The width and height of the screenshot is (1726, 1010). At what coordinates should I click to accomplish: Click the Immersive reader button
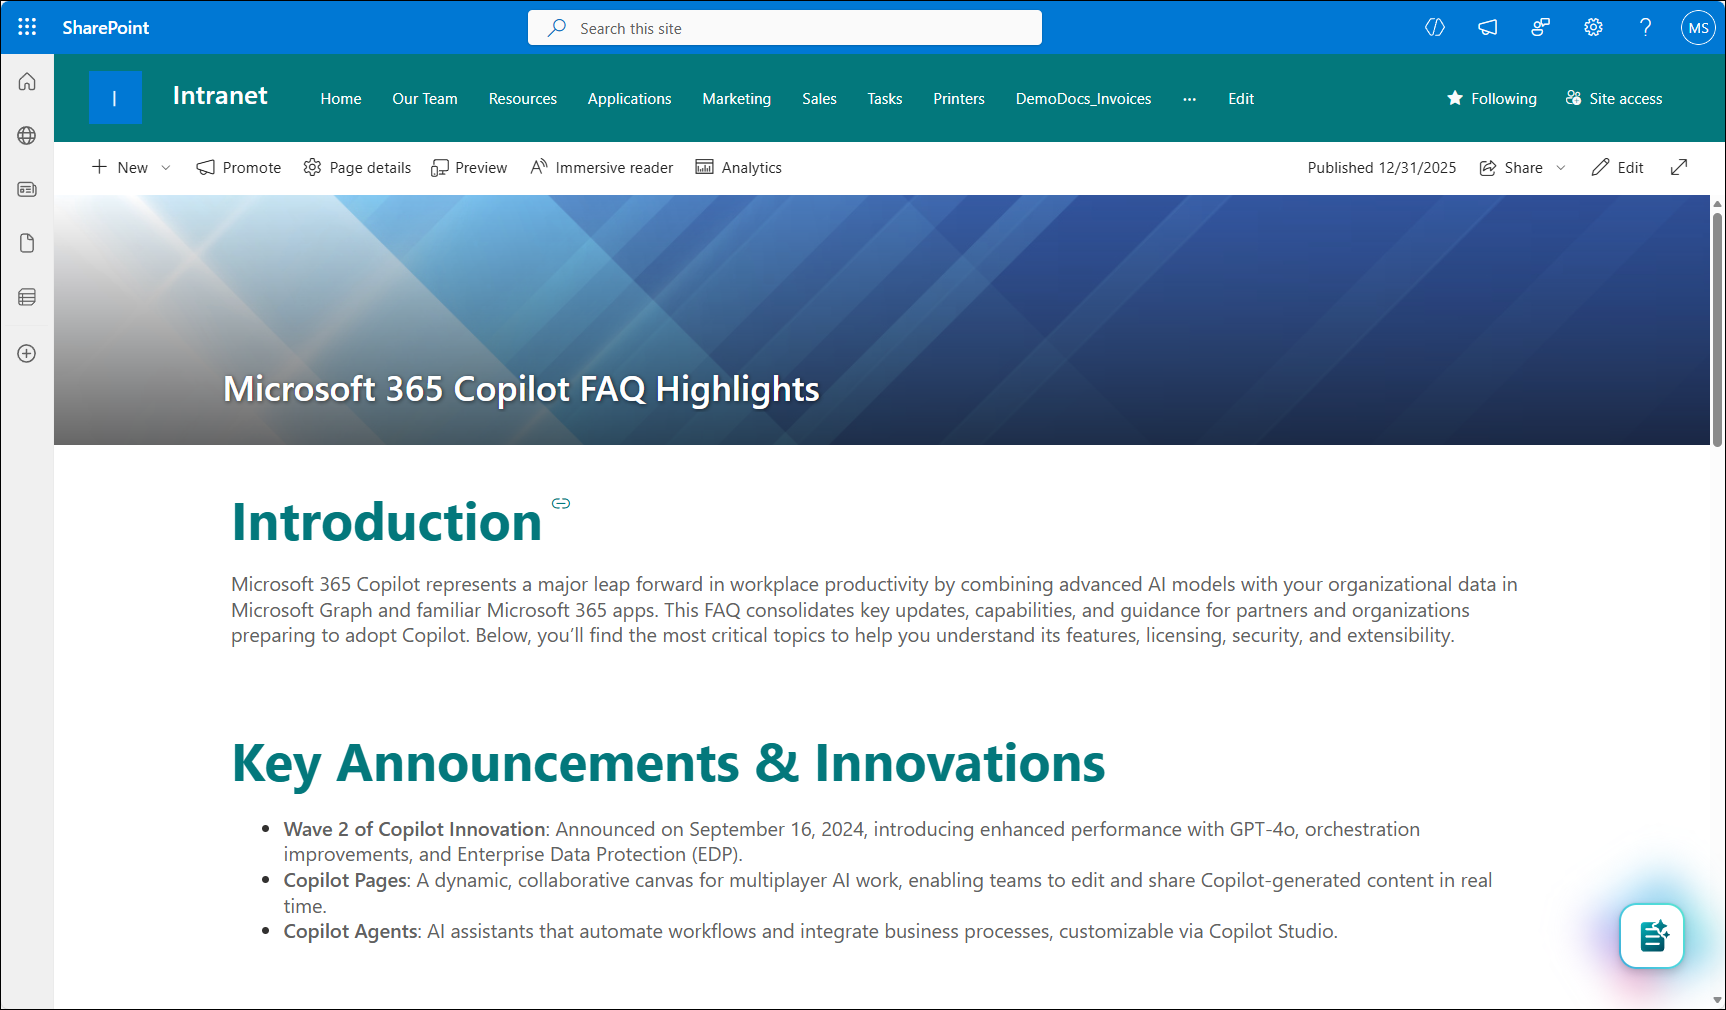click(x=602, y=167)
